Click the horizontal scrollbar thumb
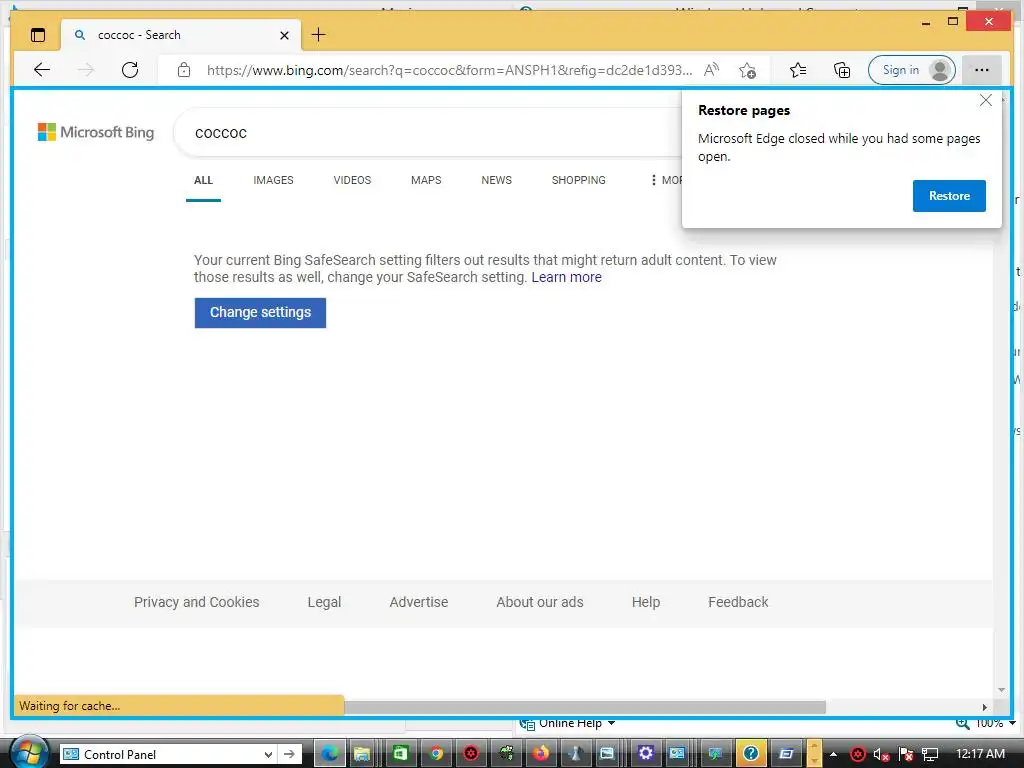The image size is (1024, 768). coord(584,707)
